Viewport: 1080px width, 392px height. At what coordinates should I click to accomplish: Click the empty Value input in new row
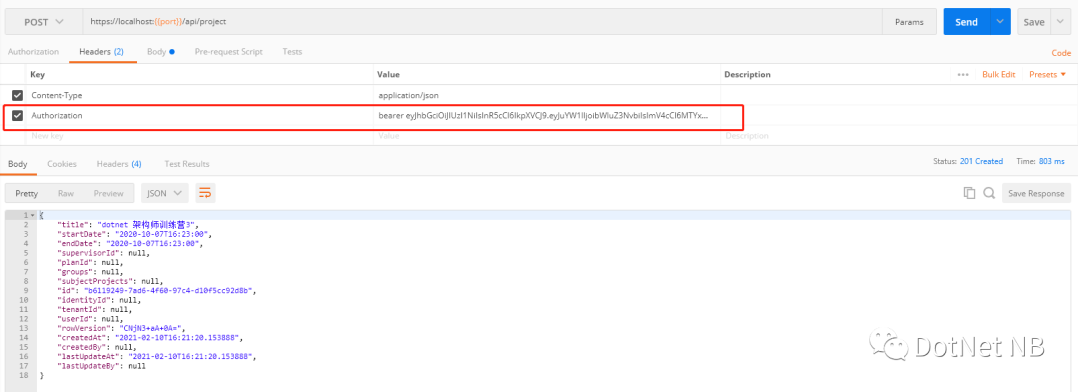coord(548,136)
